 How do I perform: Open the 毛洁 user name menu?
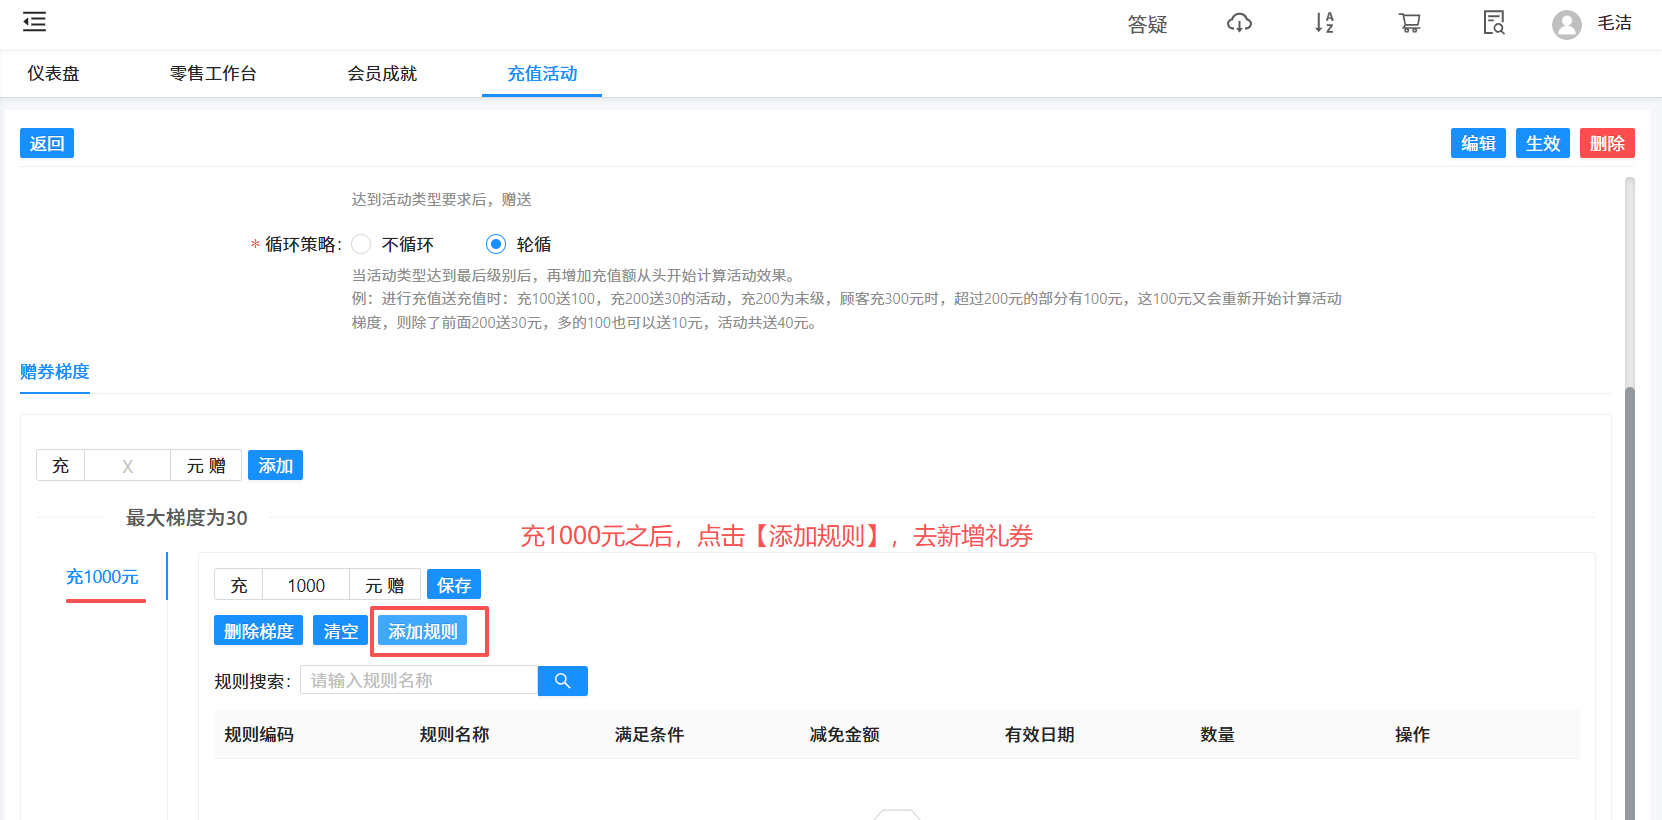tap(1614, 23)
